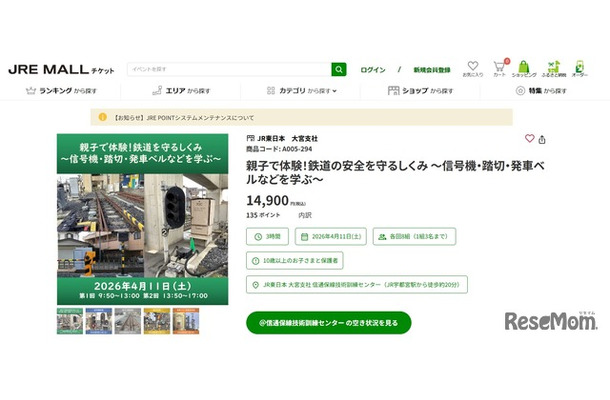Select the fifth gallery thumbnail

click(x=186, y=321)
